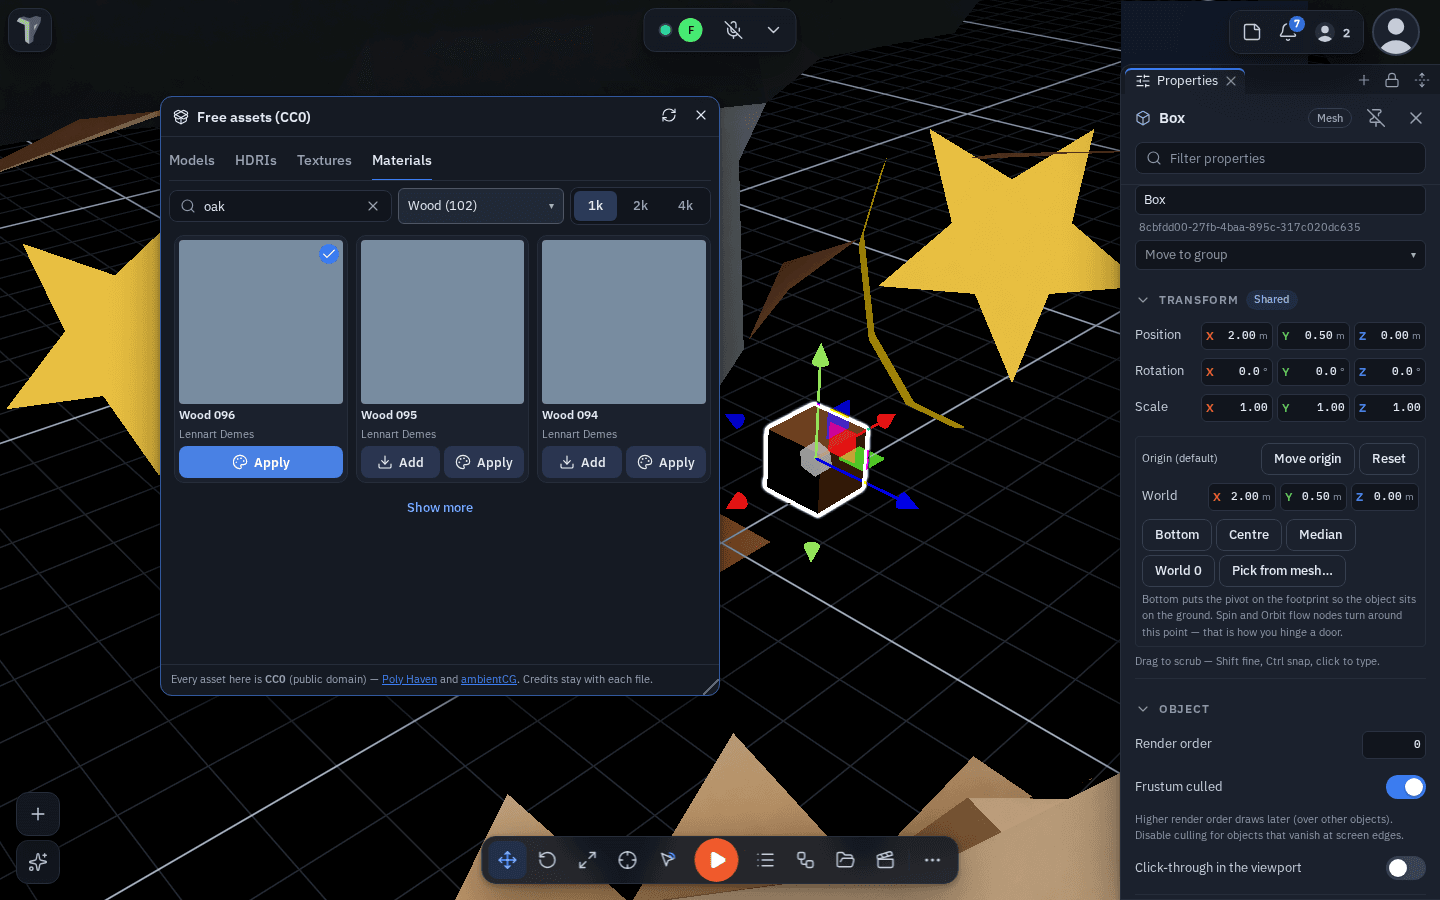The height and width of the screenshot is (900, 1440).
Task: Switch to the Textures tab
Action: [324, 160]
